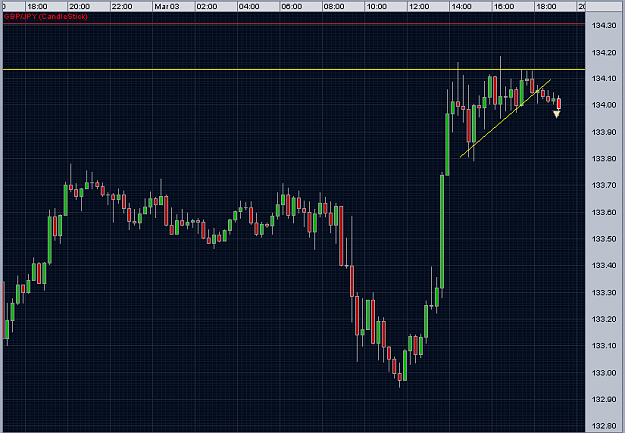Viewport: 625px width, 433px height.
Task: Click the GBP/JPY (CandleStick) chart title
Action: pyautogui.click(x=45, y=16)
